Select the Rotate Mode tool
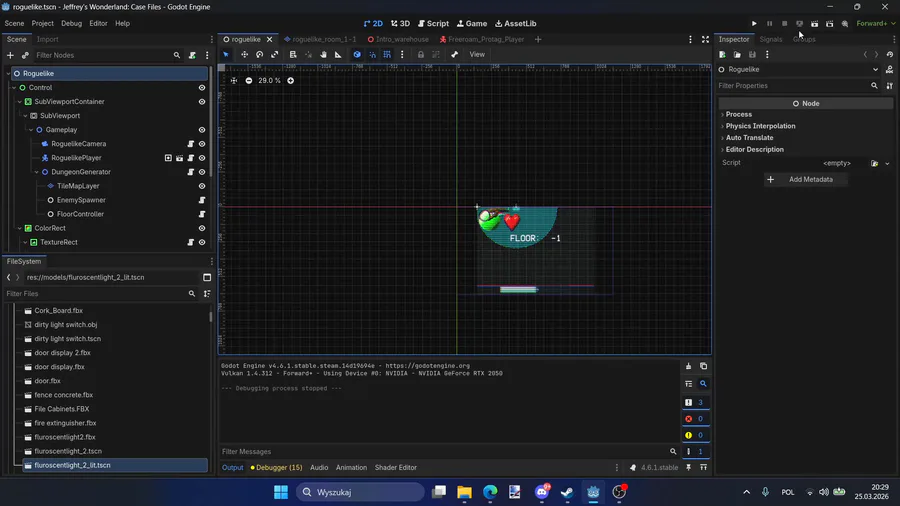 (x=259, y=55)
